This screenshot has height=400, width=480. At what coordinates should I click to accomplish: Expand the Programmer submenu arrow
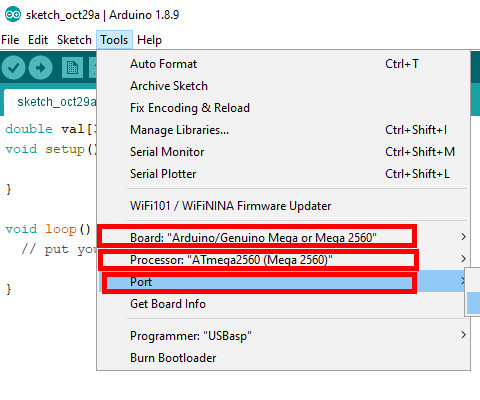tap(463, 335)
